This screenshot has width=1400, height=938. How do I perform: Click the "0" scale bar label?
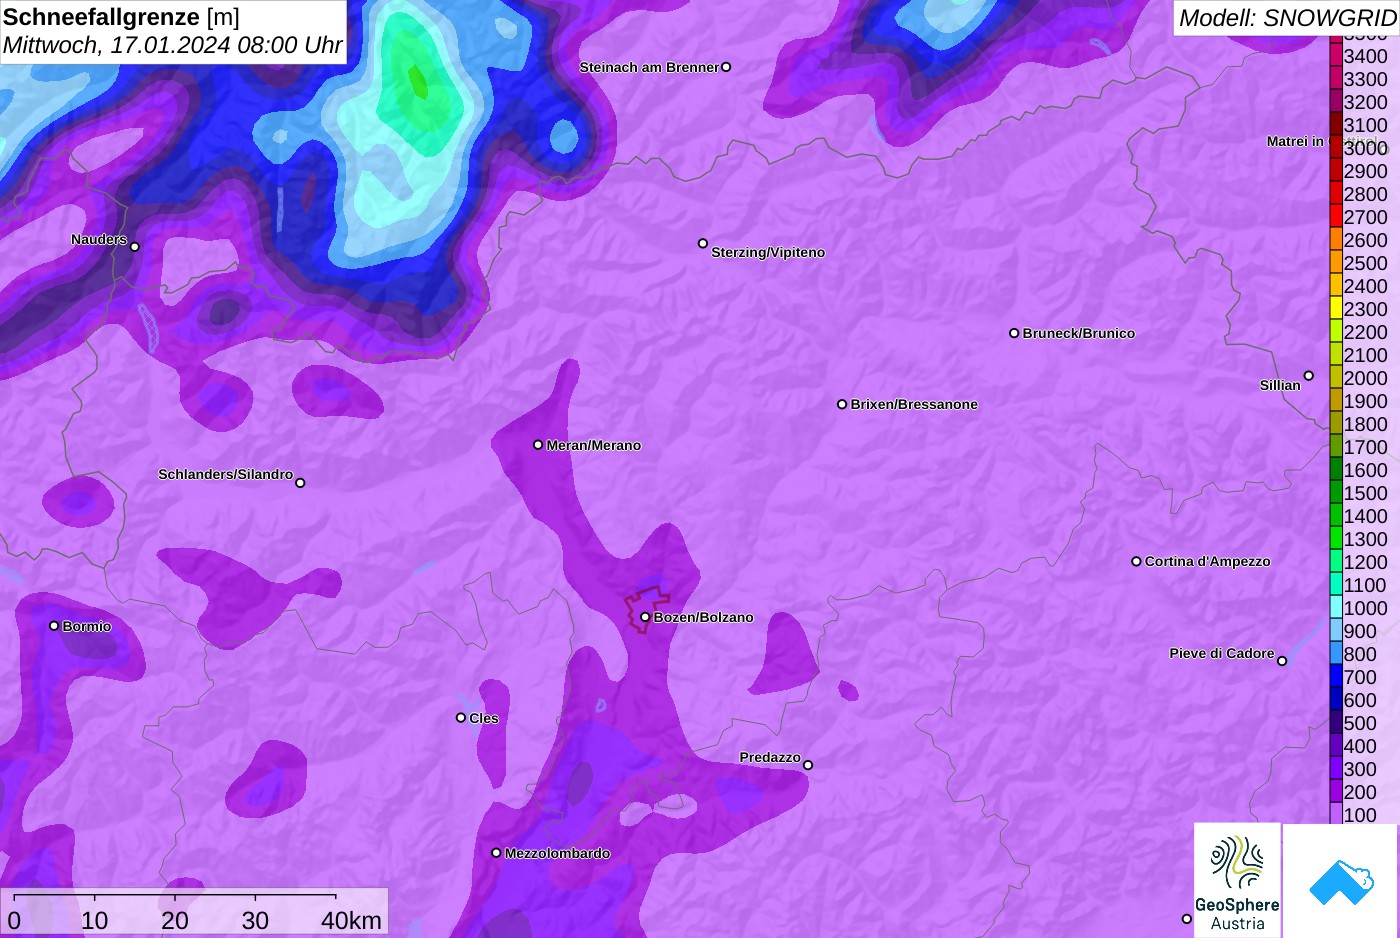click(x=14, y=920)
